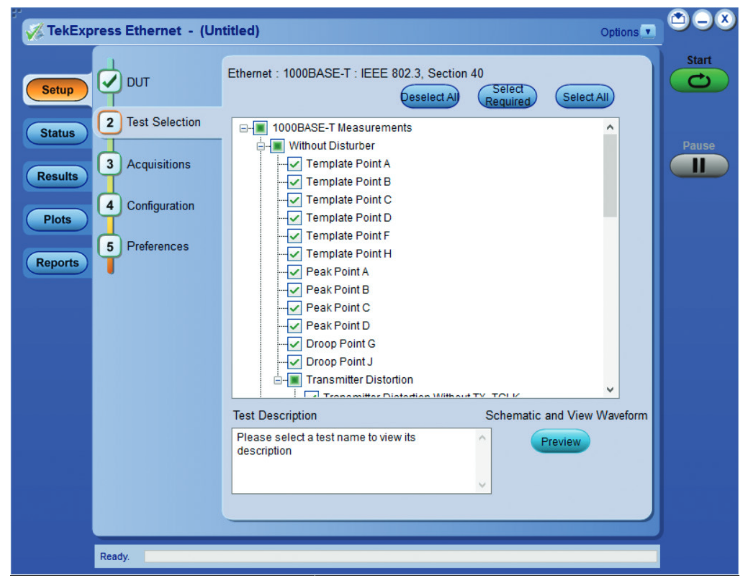Toggle the Peak Point C checkbox
This screenshot has height=582, width=747.
tap(294, 308)
